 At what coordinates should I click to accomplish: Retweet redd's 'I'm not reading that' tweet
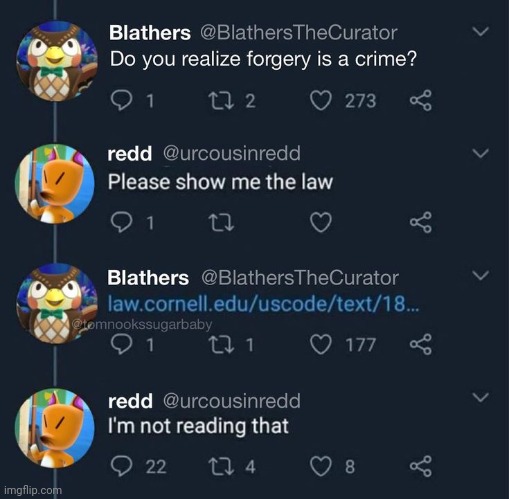tap(221, 466)
